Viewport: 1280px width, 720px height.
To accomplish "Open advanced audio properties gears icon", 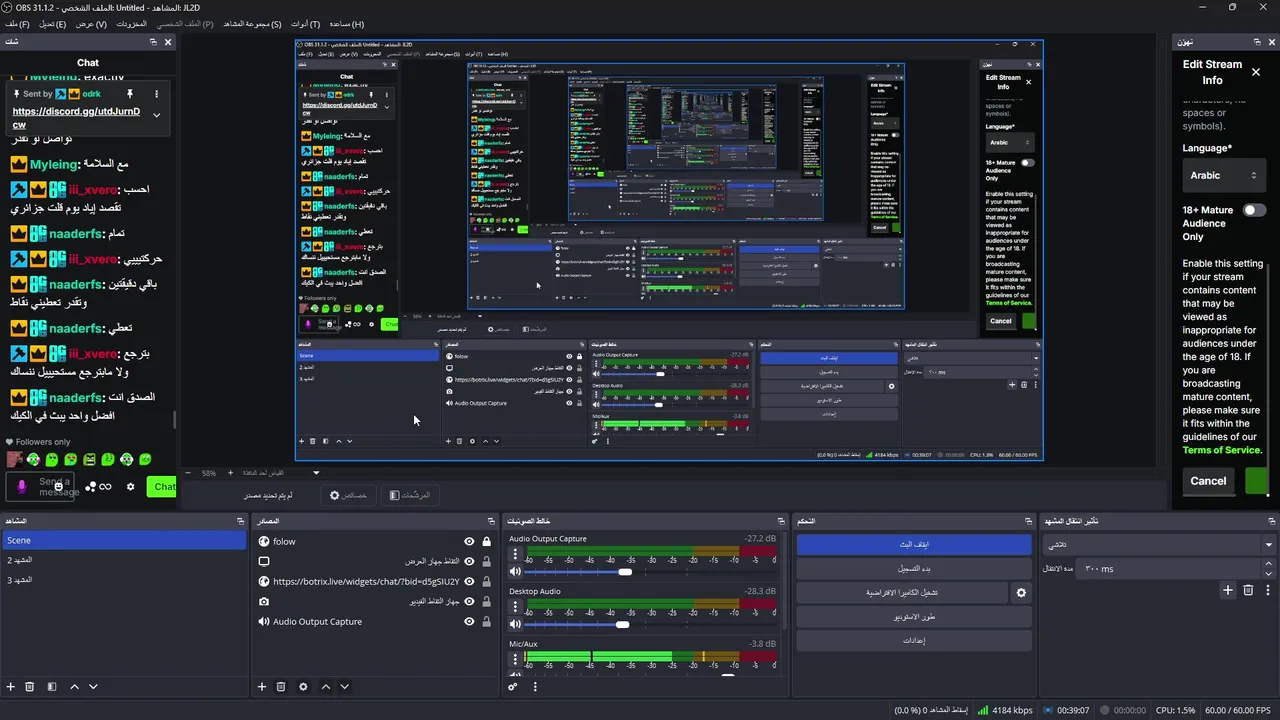I will [513, 687].
